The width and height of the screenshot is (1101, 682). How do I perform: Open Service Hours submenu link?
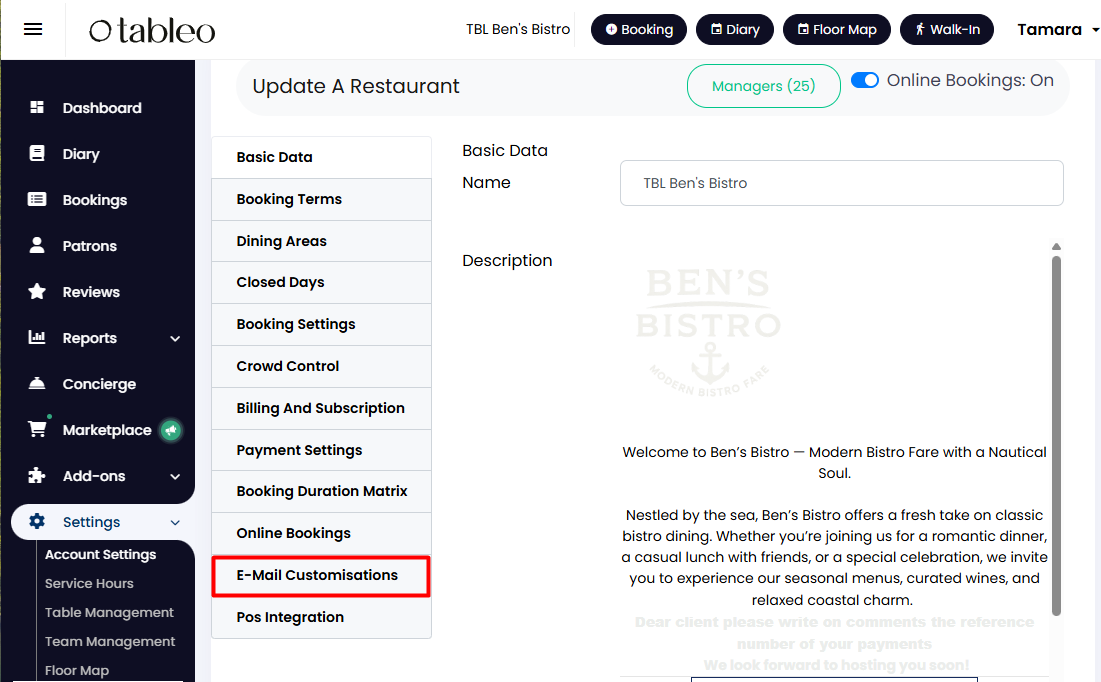pyautogui.click(x=89, y=584)
